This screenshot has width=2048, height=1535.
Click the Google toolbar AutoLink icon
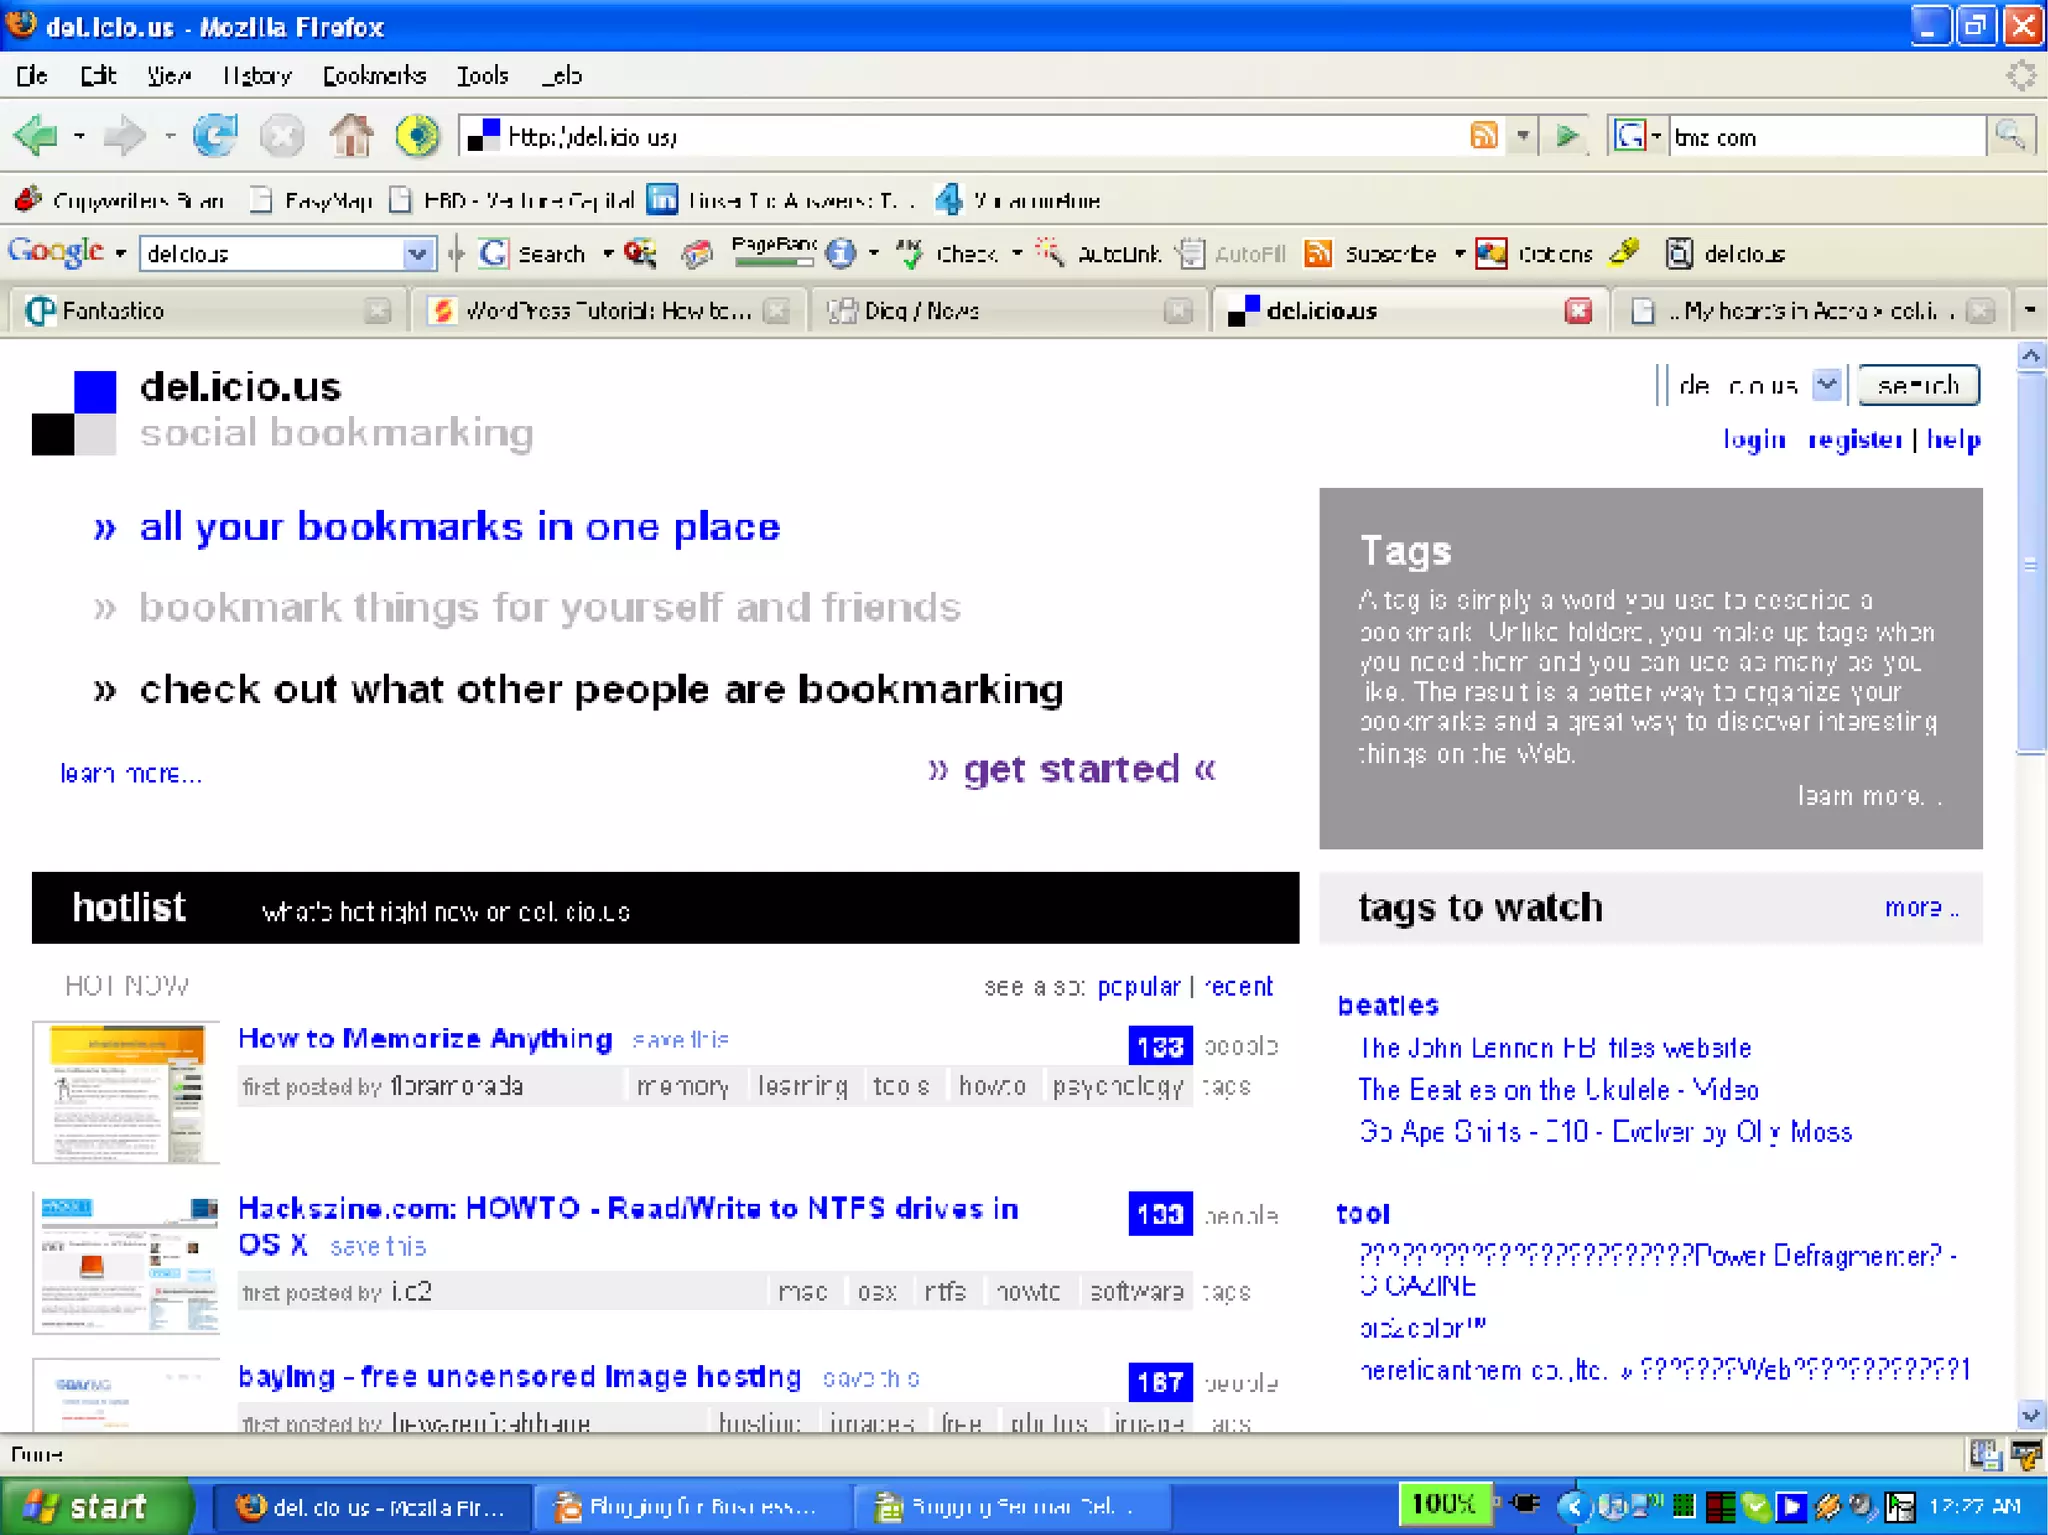pos(1050,254)
